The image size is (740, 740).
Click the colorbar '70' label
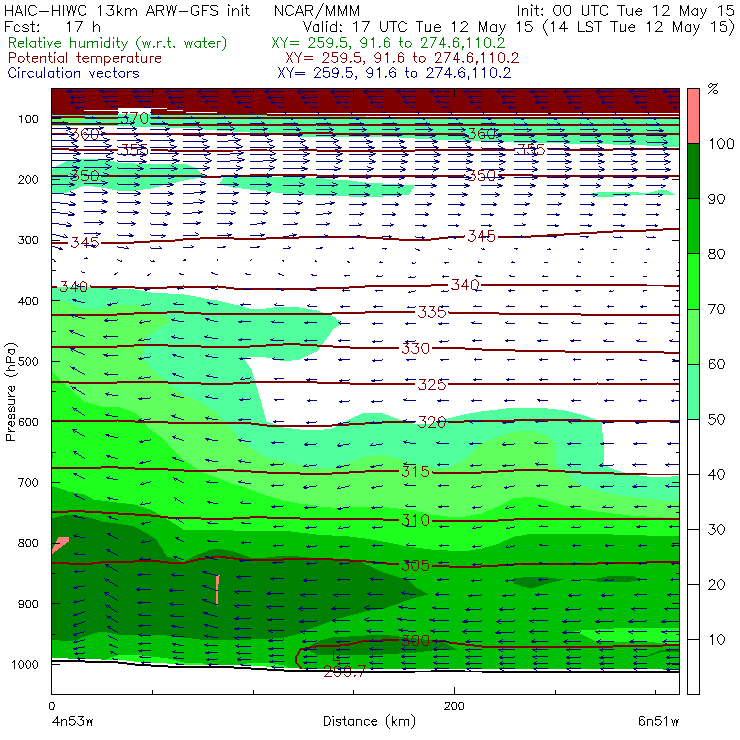click(716, 309)
